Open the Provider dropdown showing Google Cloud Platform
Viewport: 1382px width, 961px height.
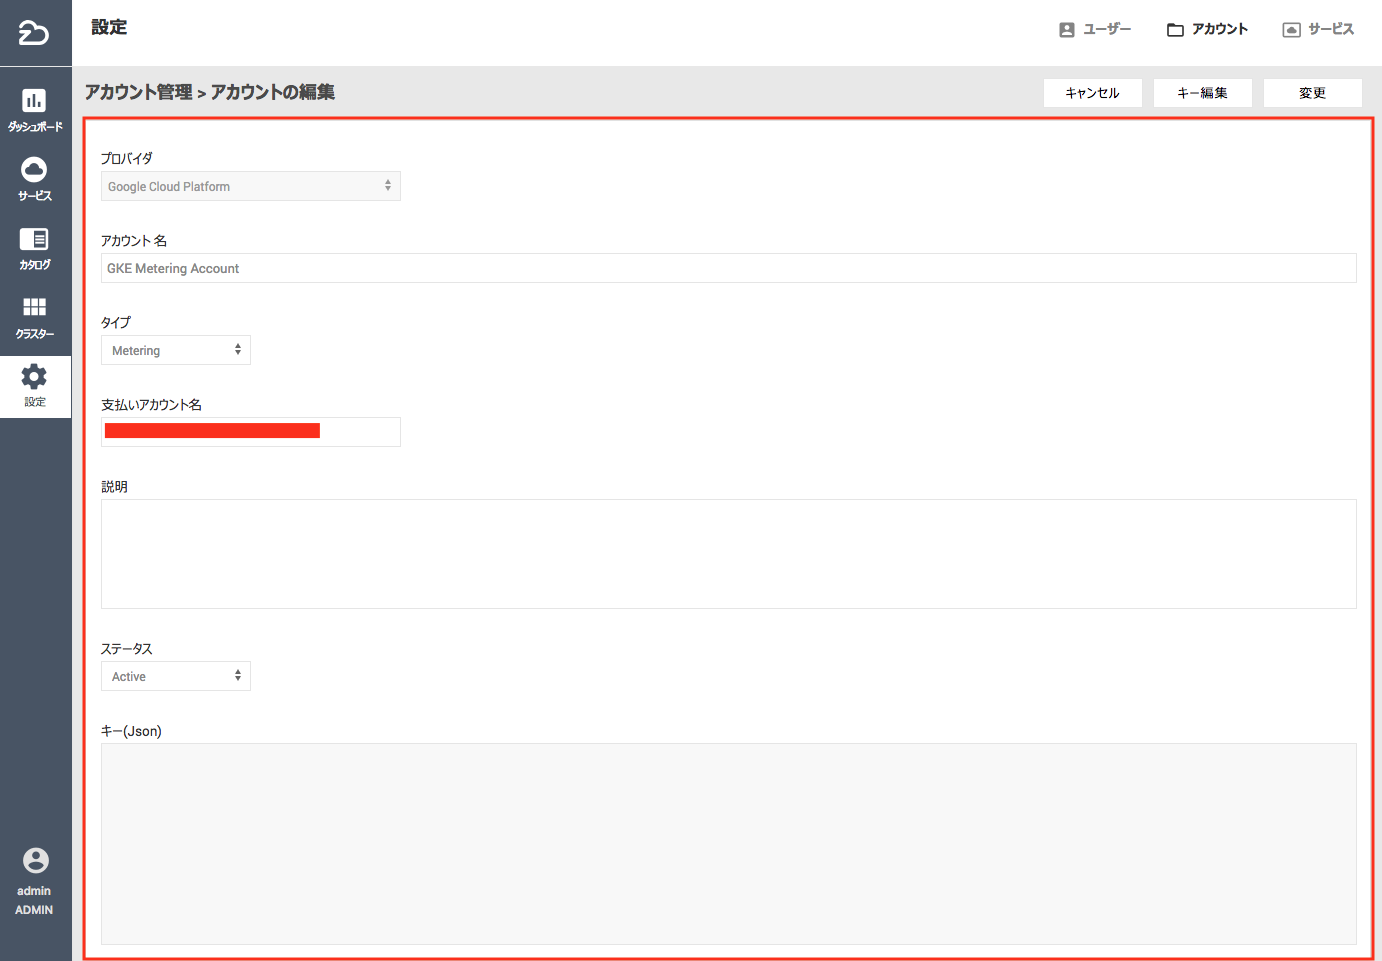[x=250, y=186]
